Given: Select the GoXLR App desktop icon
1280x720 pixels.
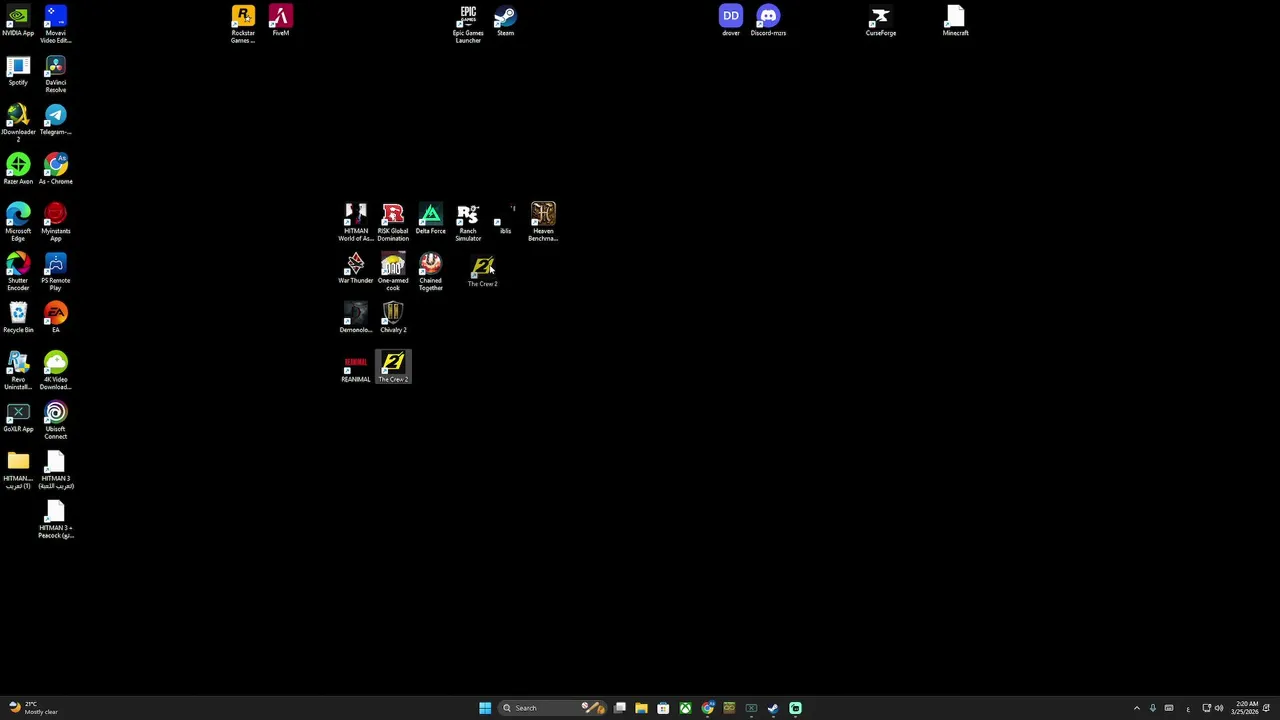Looking at the screenshot, I should [18, 417].
